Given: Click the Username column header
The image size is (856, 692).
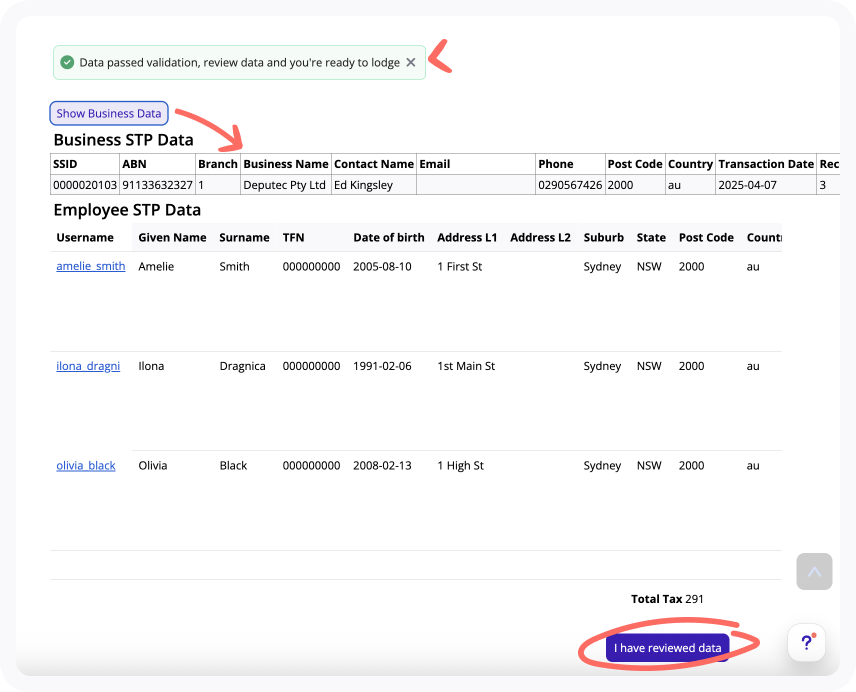Looking at the screenshot, I should (x=85, y=237).
